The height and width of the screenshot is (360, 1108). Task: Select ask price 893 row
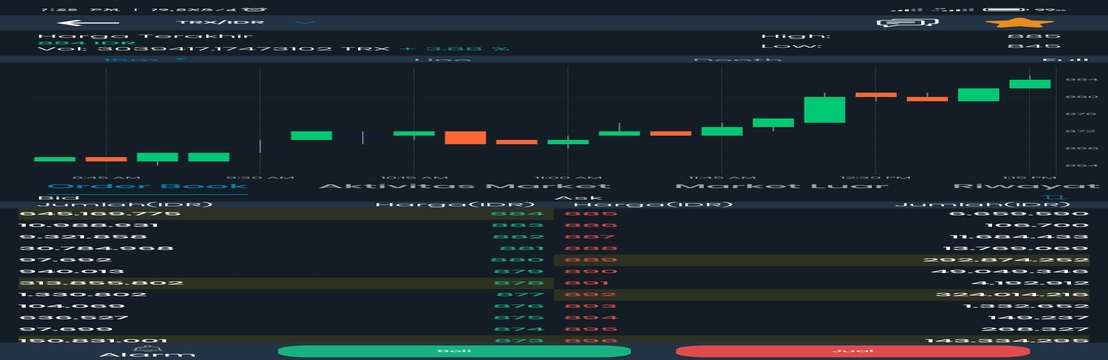click(822, 306)
